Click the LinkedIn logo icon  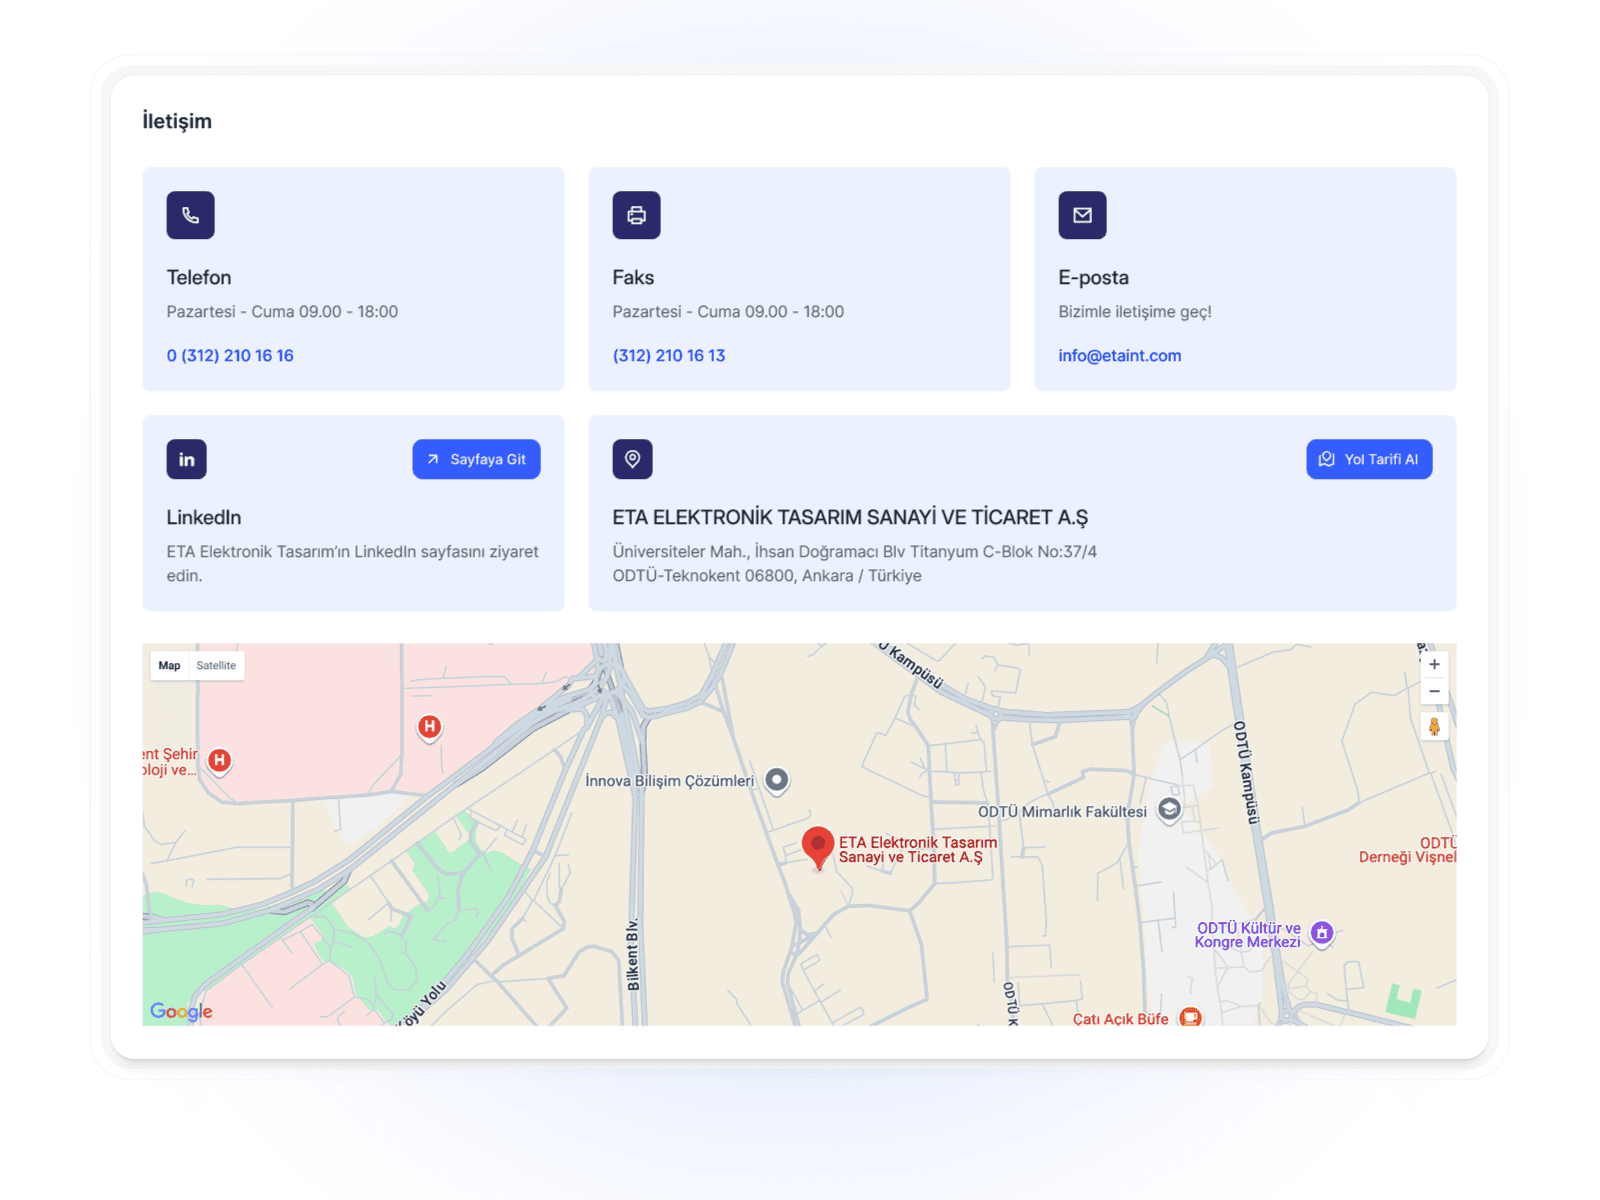click(187, 459)
